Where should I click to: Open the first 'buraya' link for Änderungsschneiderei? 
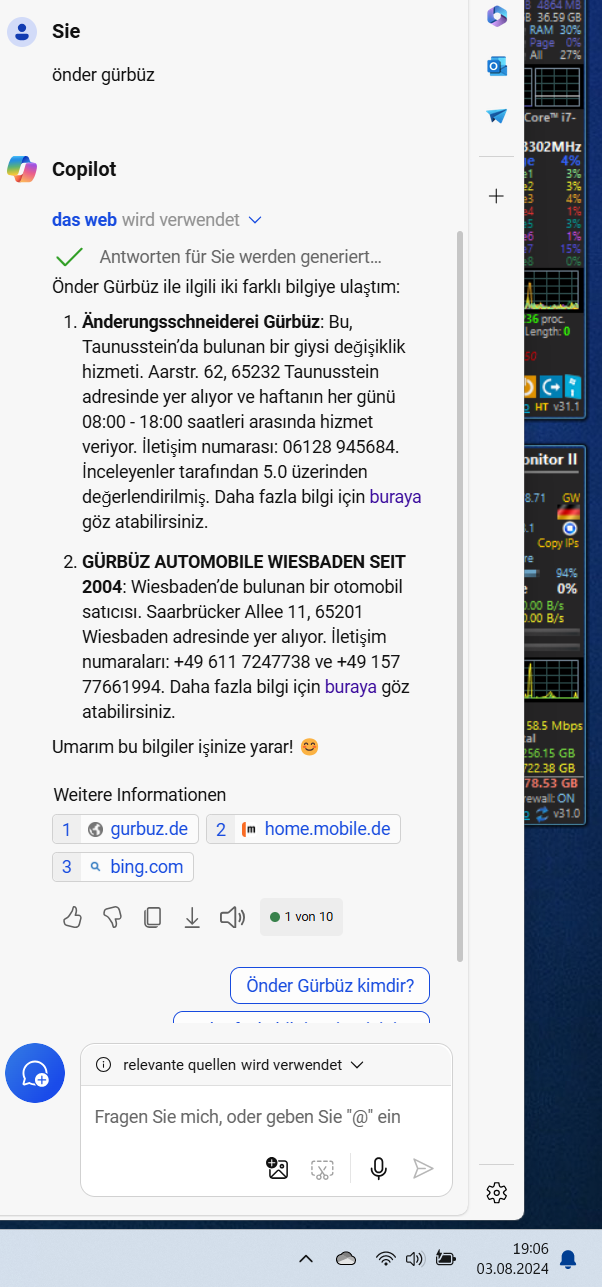click(395, 496)
